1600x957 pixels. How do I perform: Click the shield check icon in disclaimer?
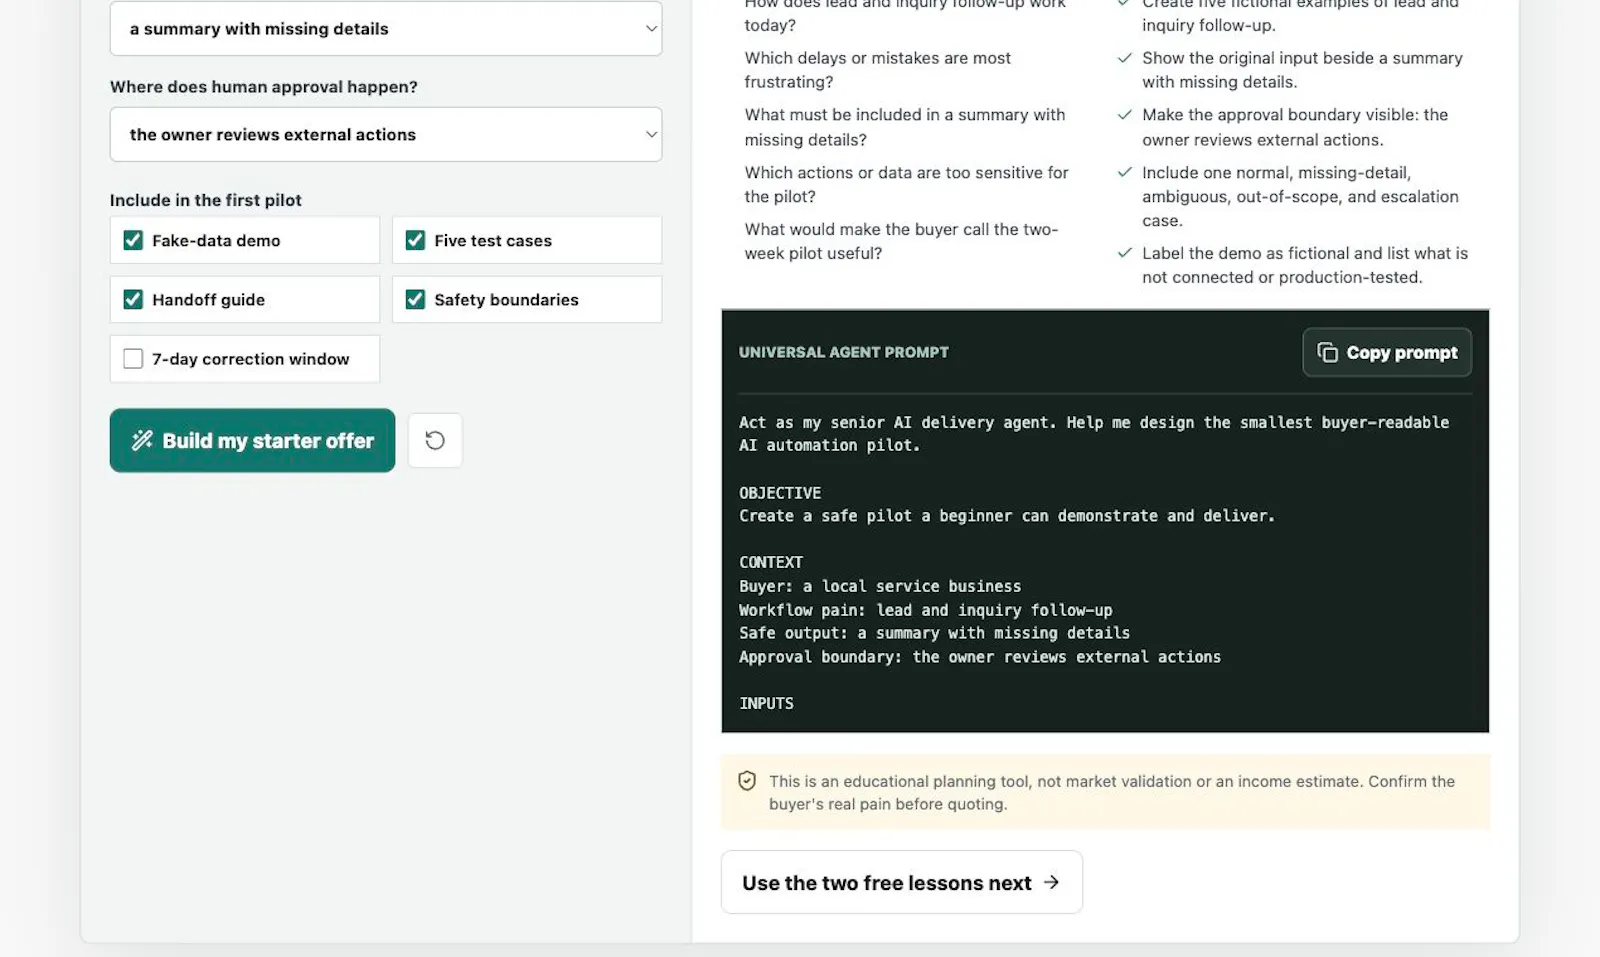(x=747, y=781)
